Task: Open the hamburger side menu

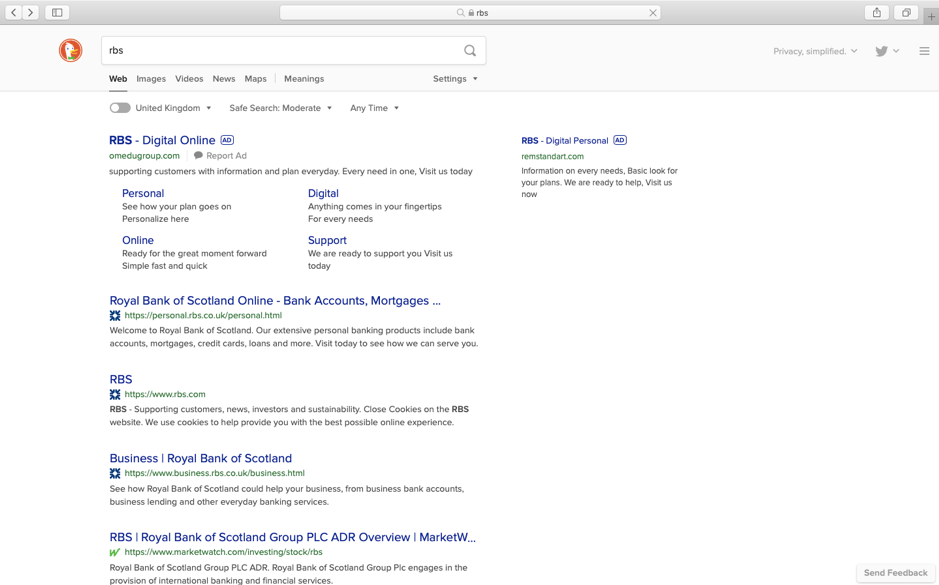Action: (x=924, y=51)
